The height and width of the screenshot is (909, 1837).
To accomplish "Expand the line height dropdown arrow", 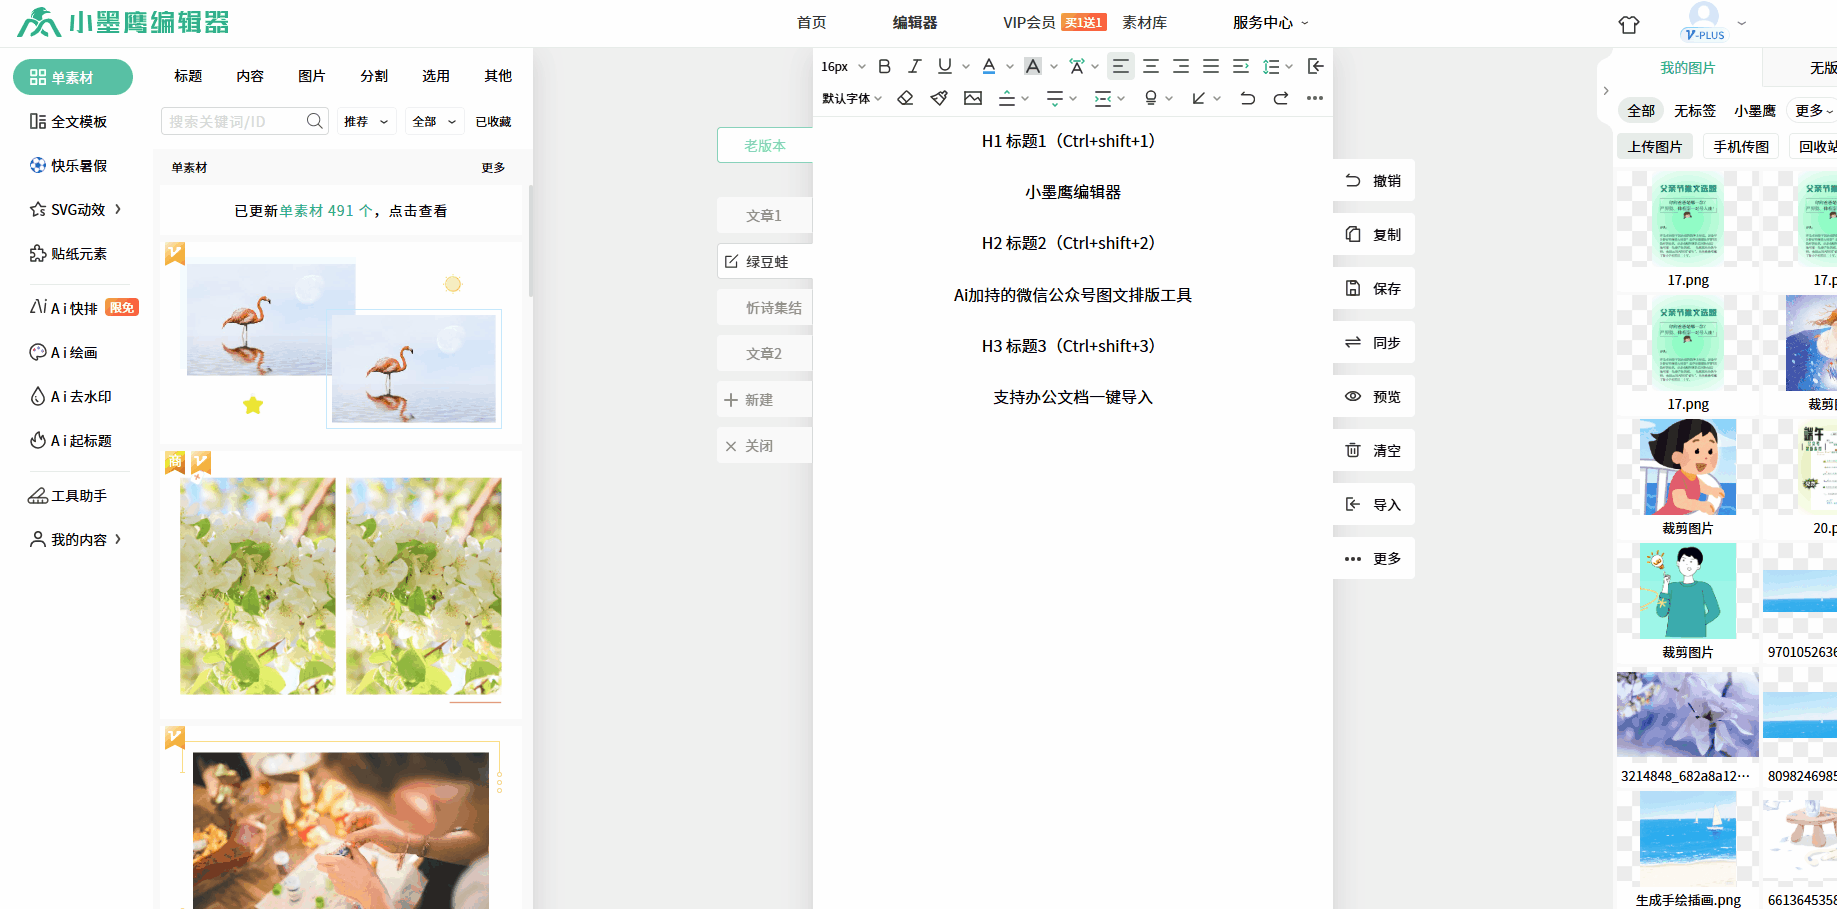I will (x=1289, y=66).
